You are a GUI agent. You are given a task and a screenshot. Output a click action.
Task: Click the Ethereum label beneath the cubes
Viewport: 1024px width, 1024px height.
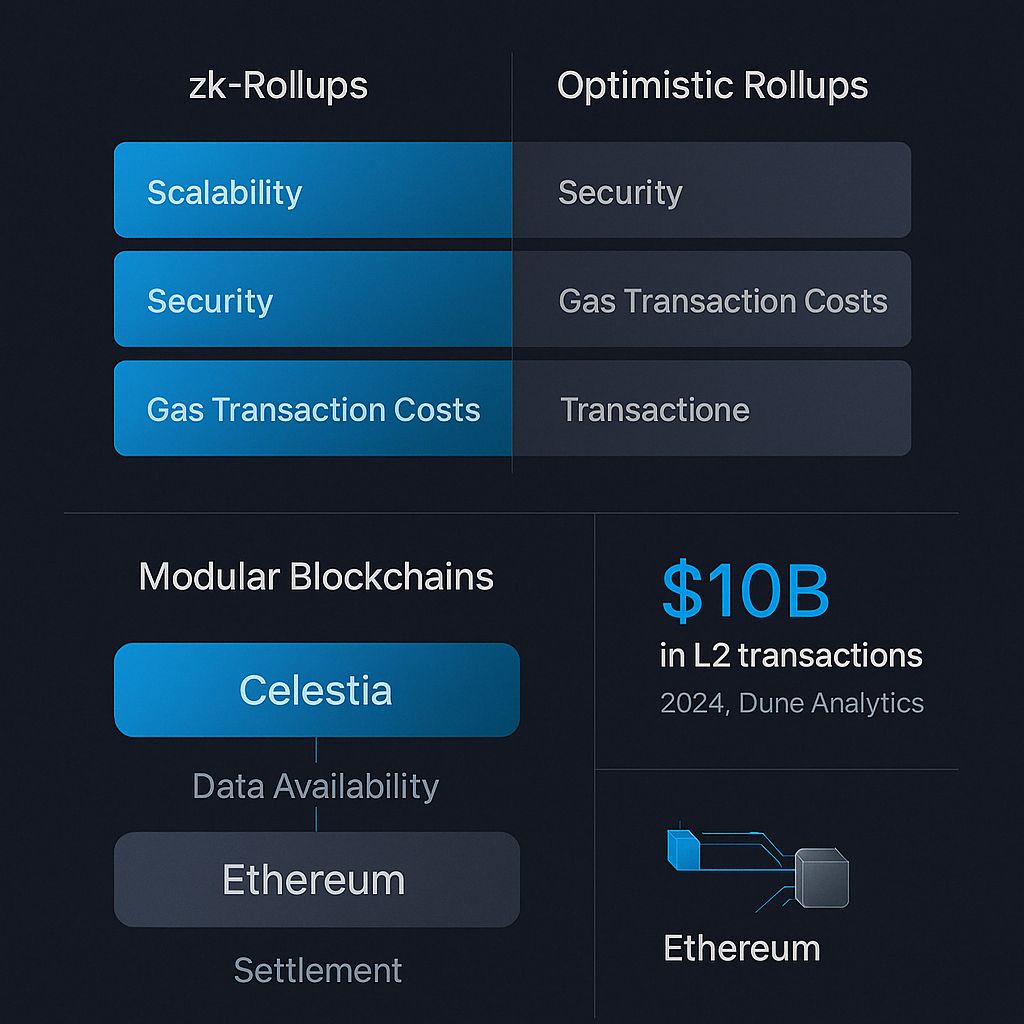(x=741, y=948)
